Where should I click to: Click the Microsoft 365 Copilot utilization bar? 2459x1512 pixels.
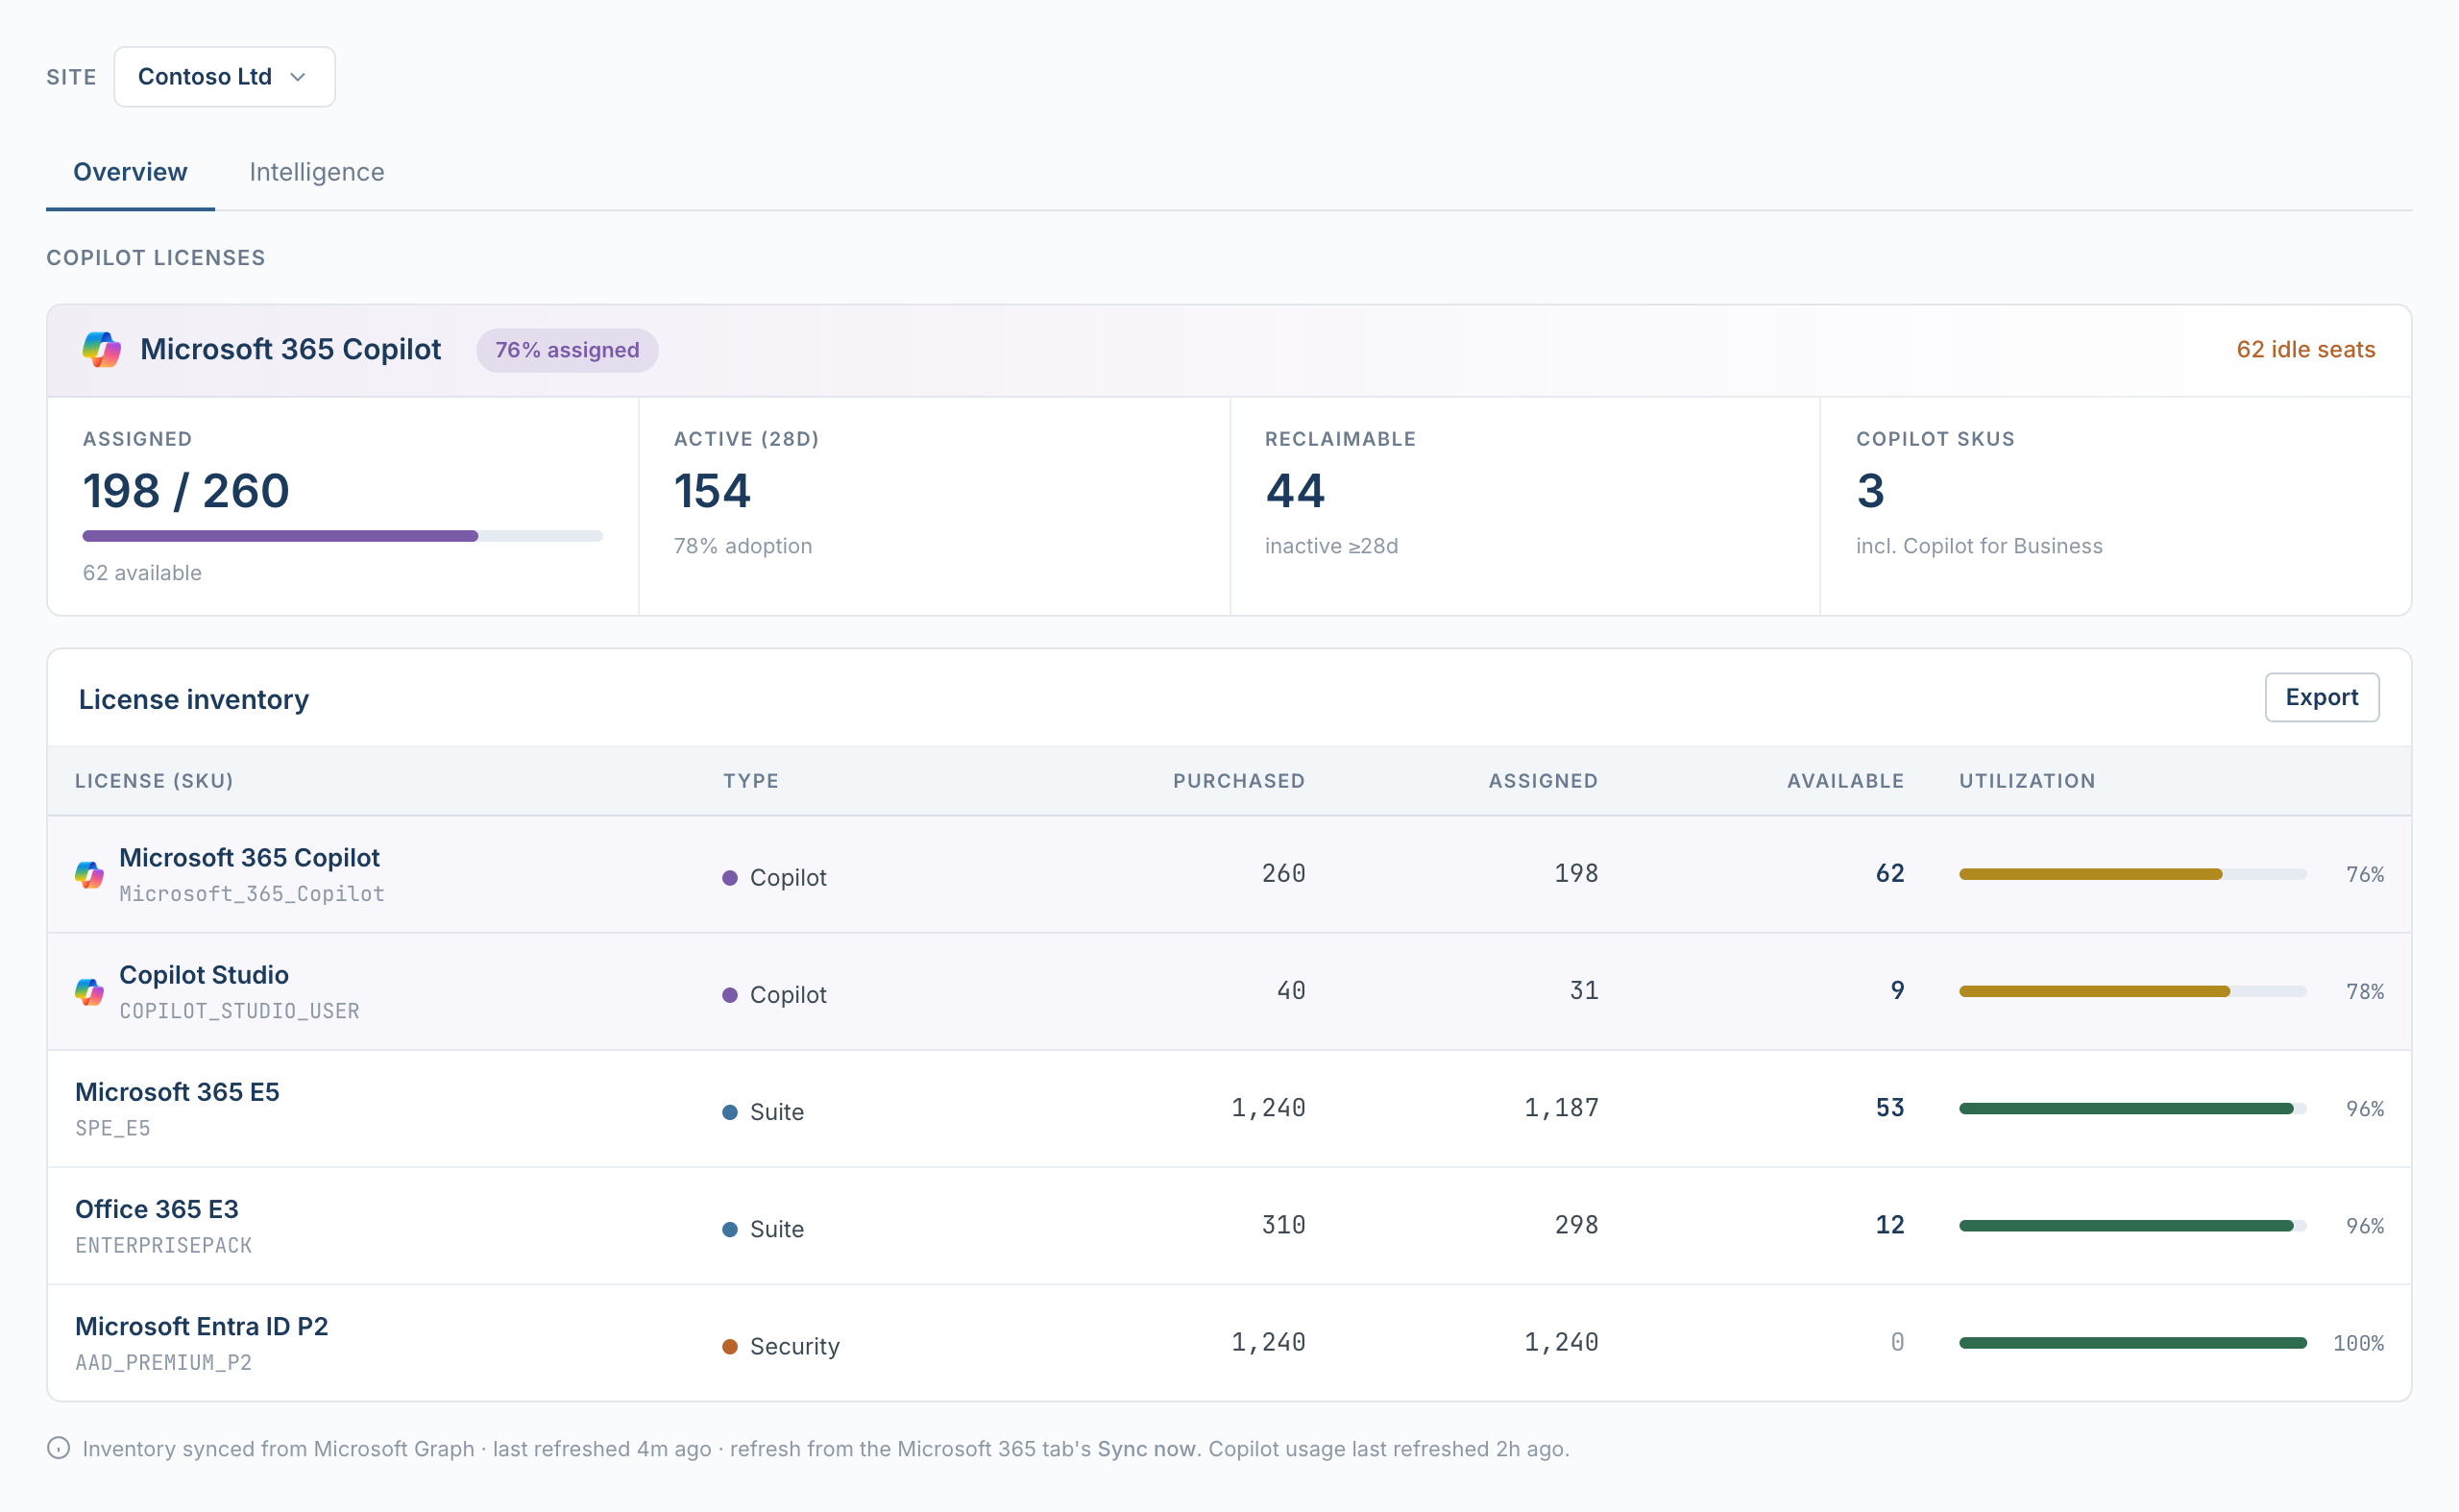tap(2132, 874)
